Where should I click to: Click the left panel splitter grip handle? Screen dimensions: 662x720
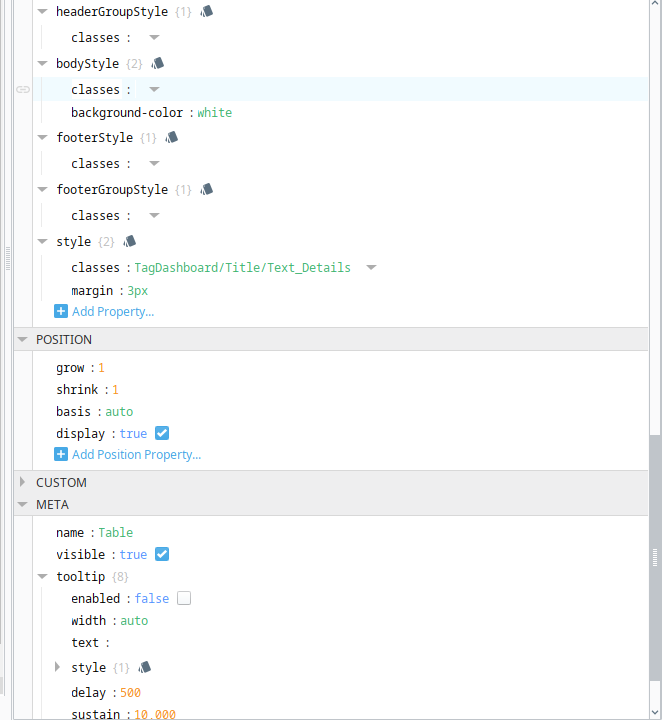coord(8,259)
